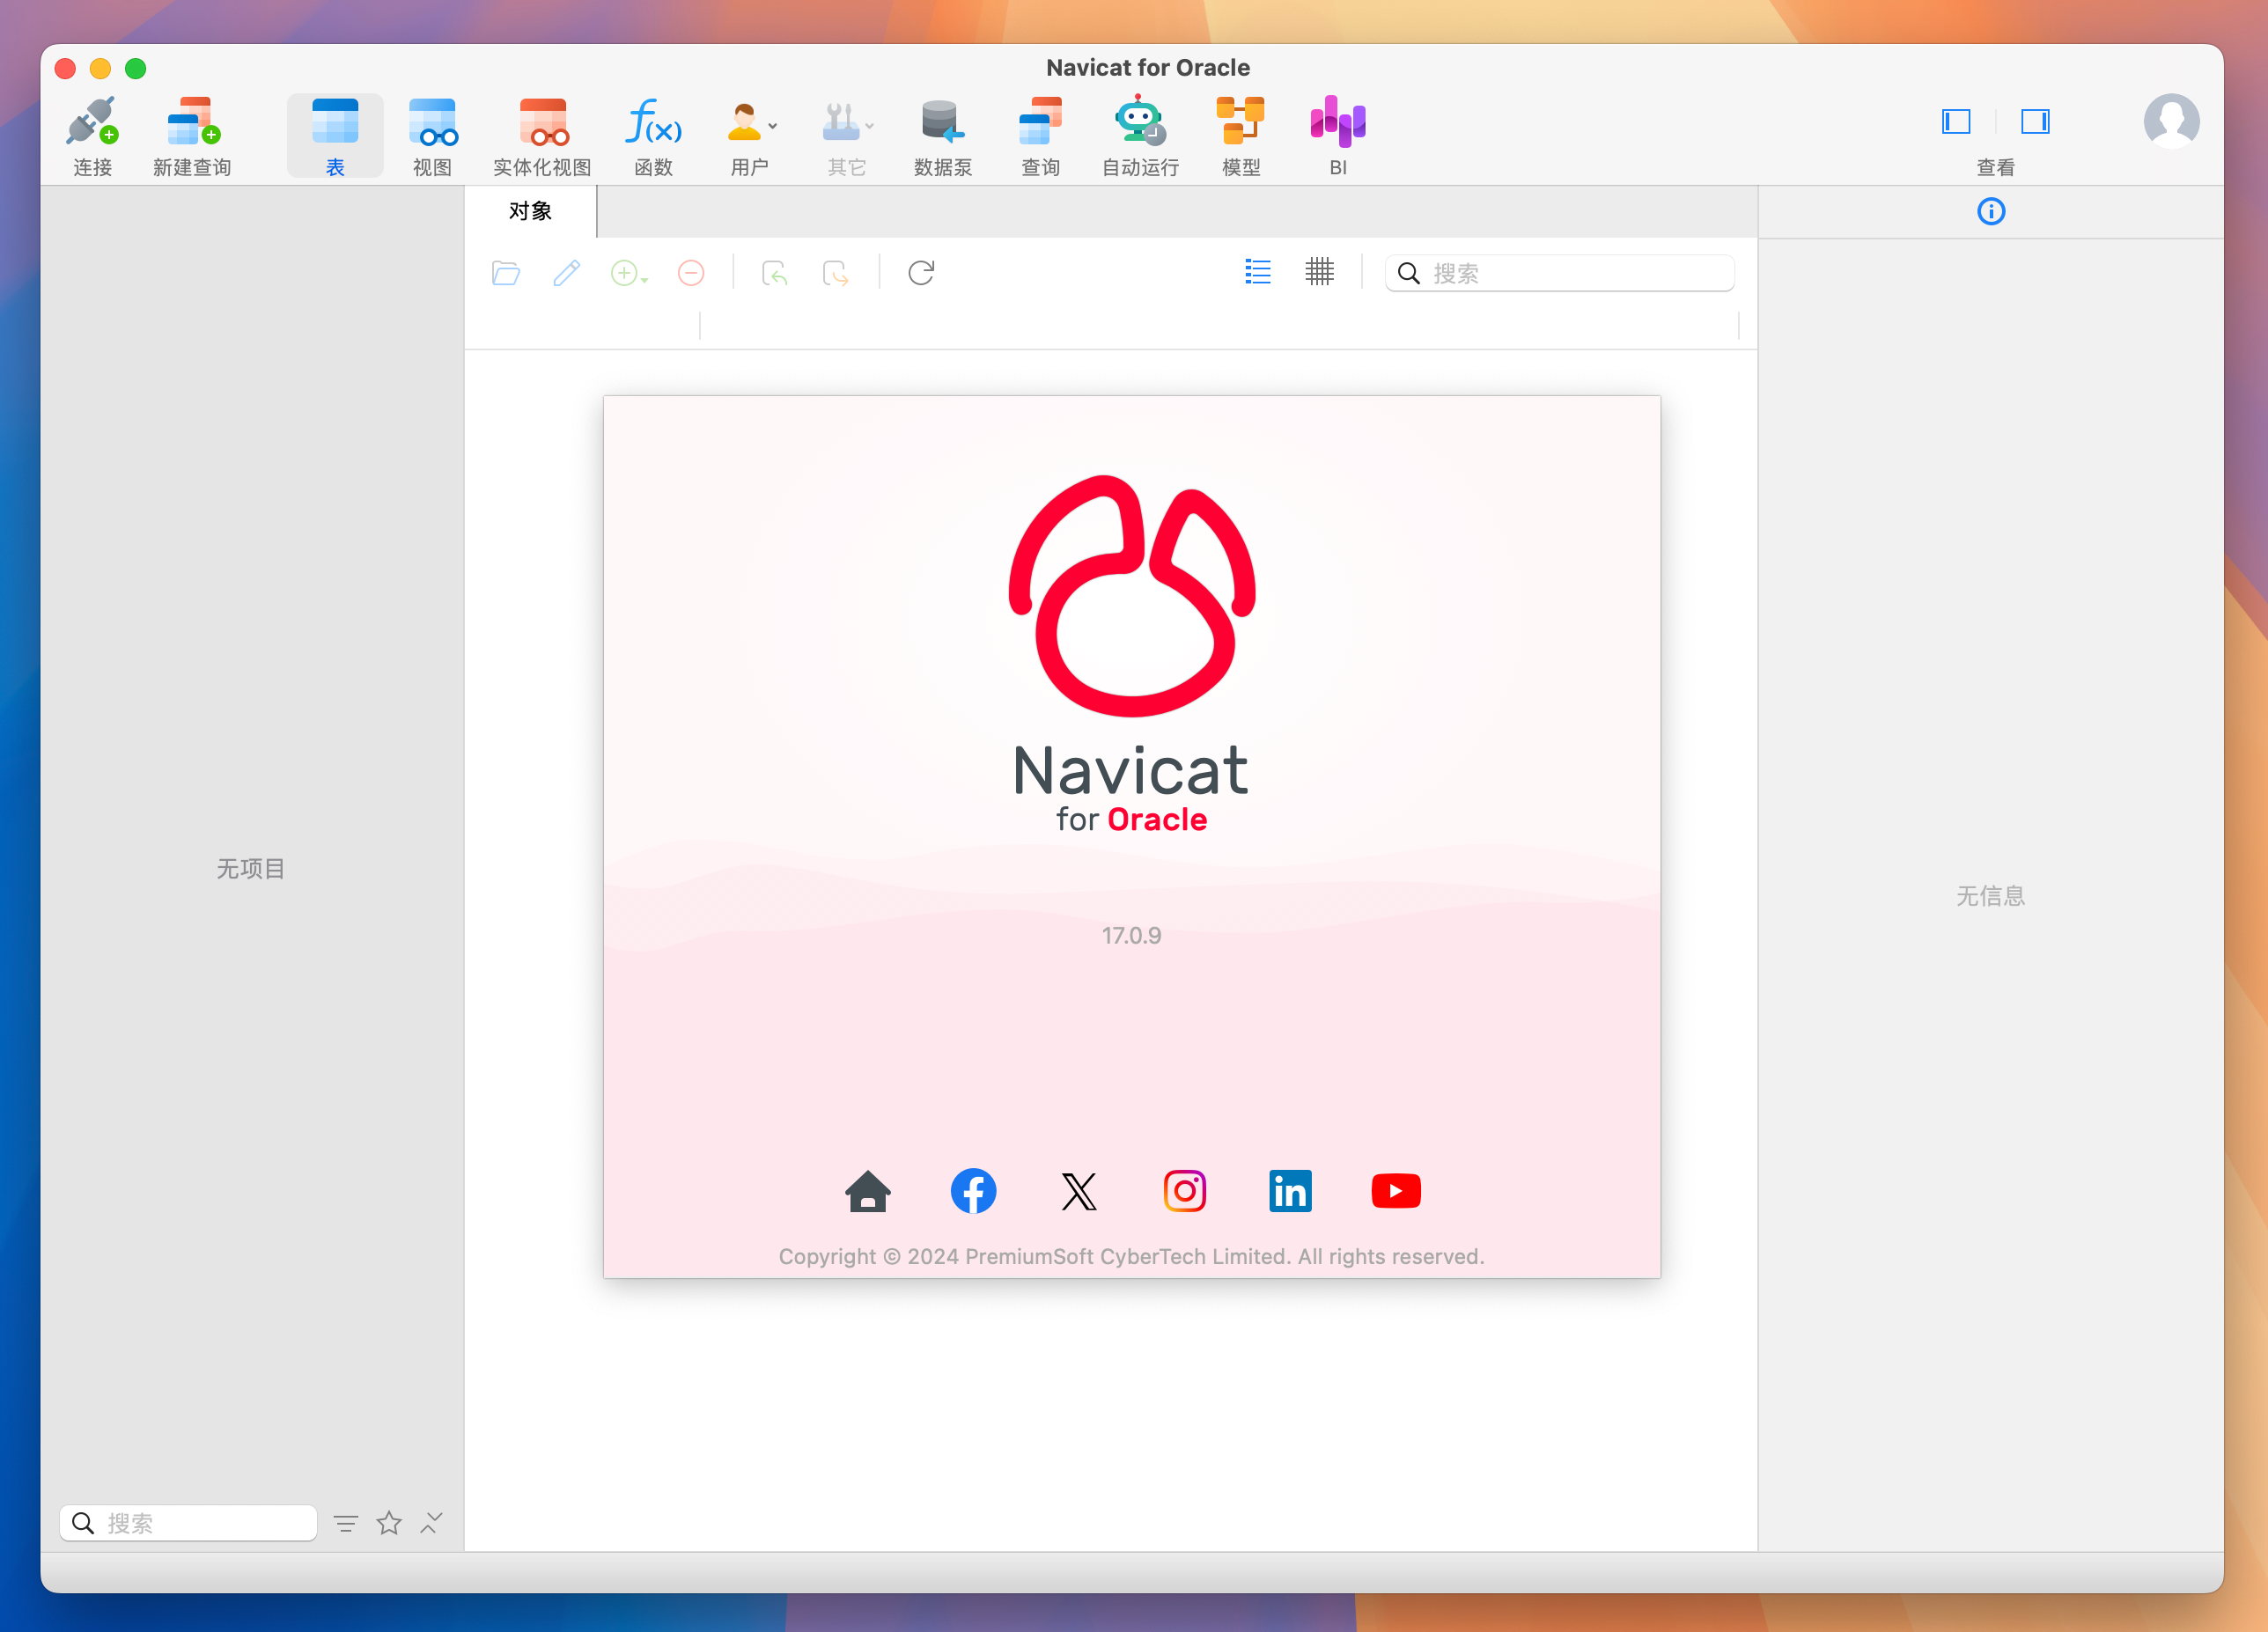
Task: Open Navicat home page icon
Action: coord(867,1191)
